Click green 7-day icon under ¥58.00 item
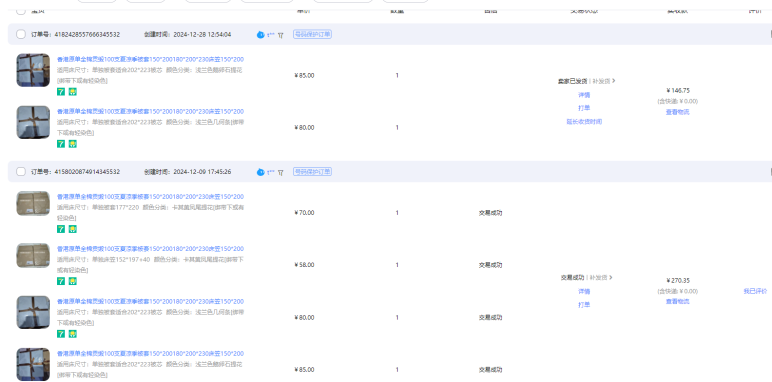772x382 pixels. click(x=61, y=281)
